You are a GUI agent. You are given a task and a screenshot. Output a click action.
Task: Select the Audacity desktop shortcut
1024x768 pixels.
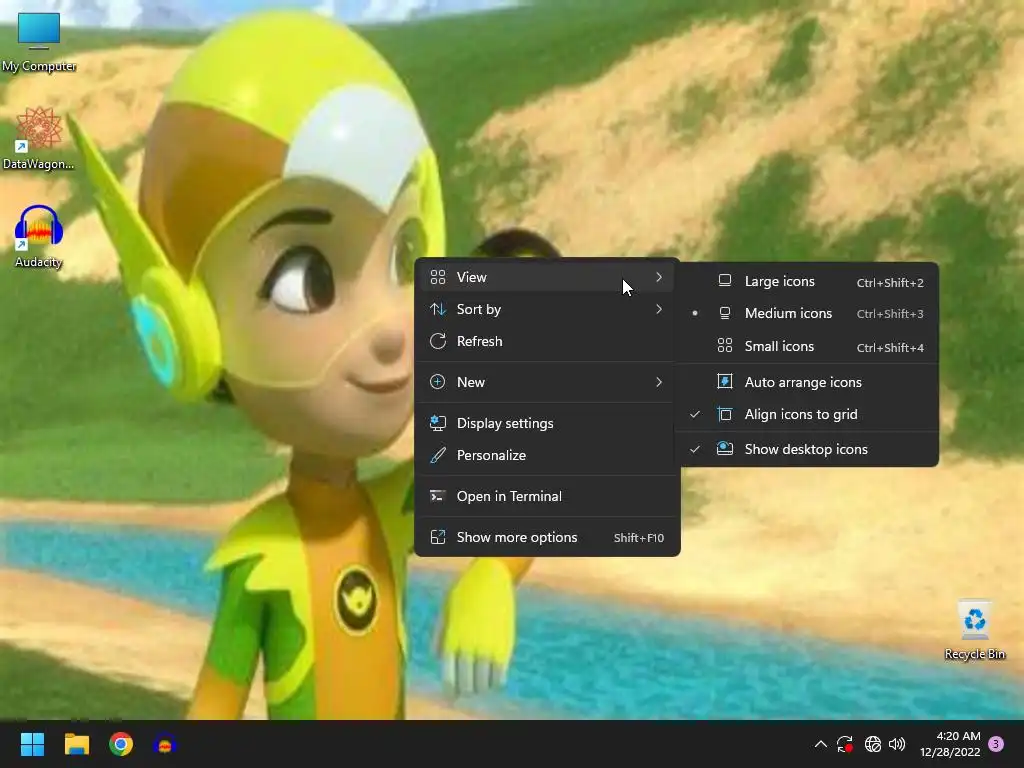click(39, 236)
